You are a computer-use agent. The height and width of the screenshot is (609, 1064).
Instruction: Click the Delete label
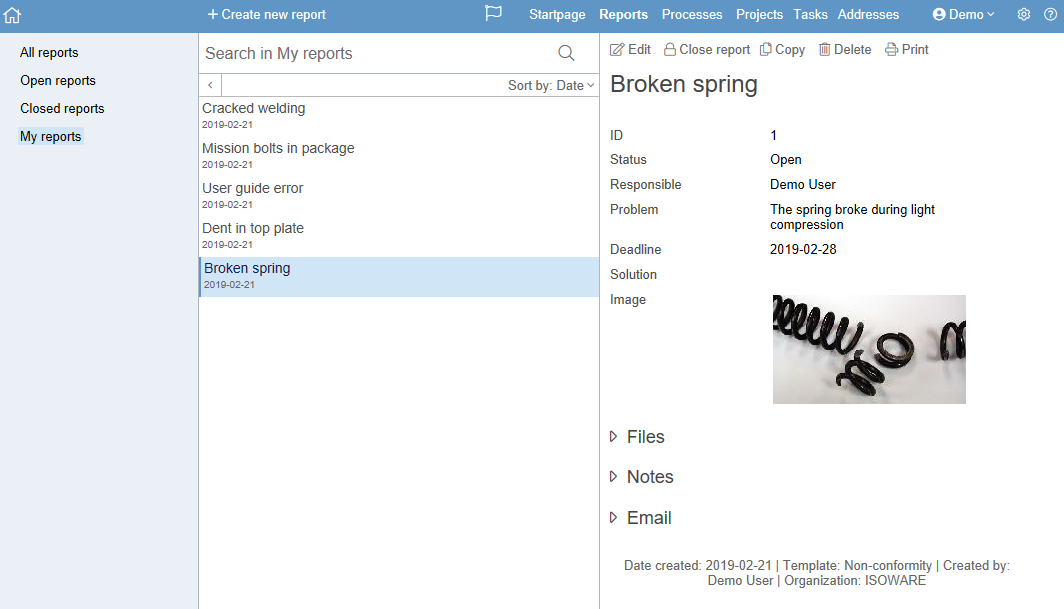tap(852, 50)
